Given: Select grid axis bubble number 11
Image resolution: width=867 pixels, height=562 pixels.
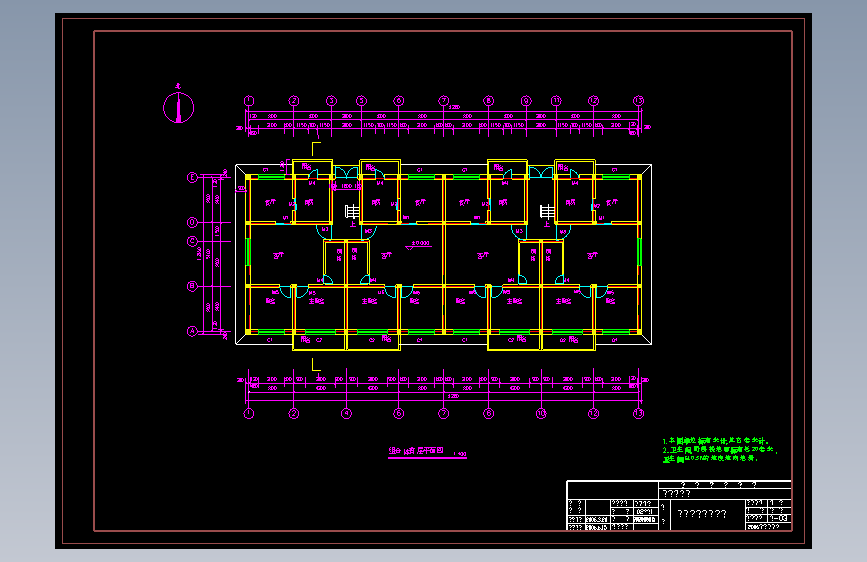Looking at the screenshot, I should click(556, 101).
